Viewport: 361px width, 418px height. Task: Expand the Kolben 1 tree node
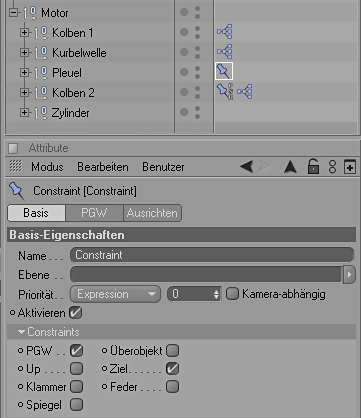click(24, 32)
